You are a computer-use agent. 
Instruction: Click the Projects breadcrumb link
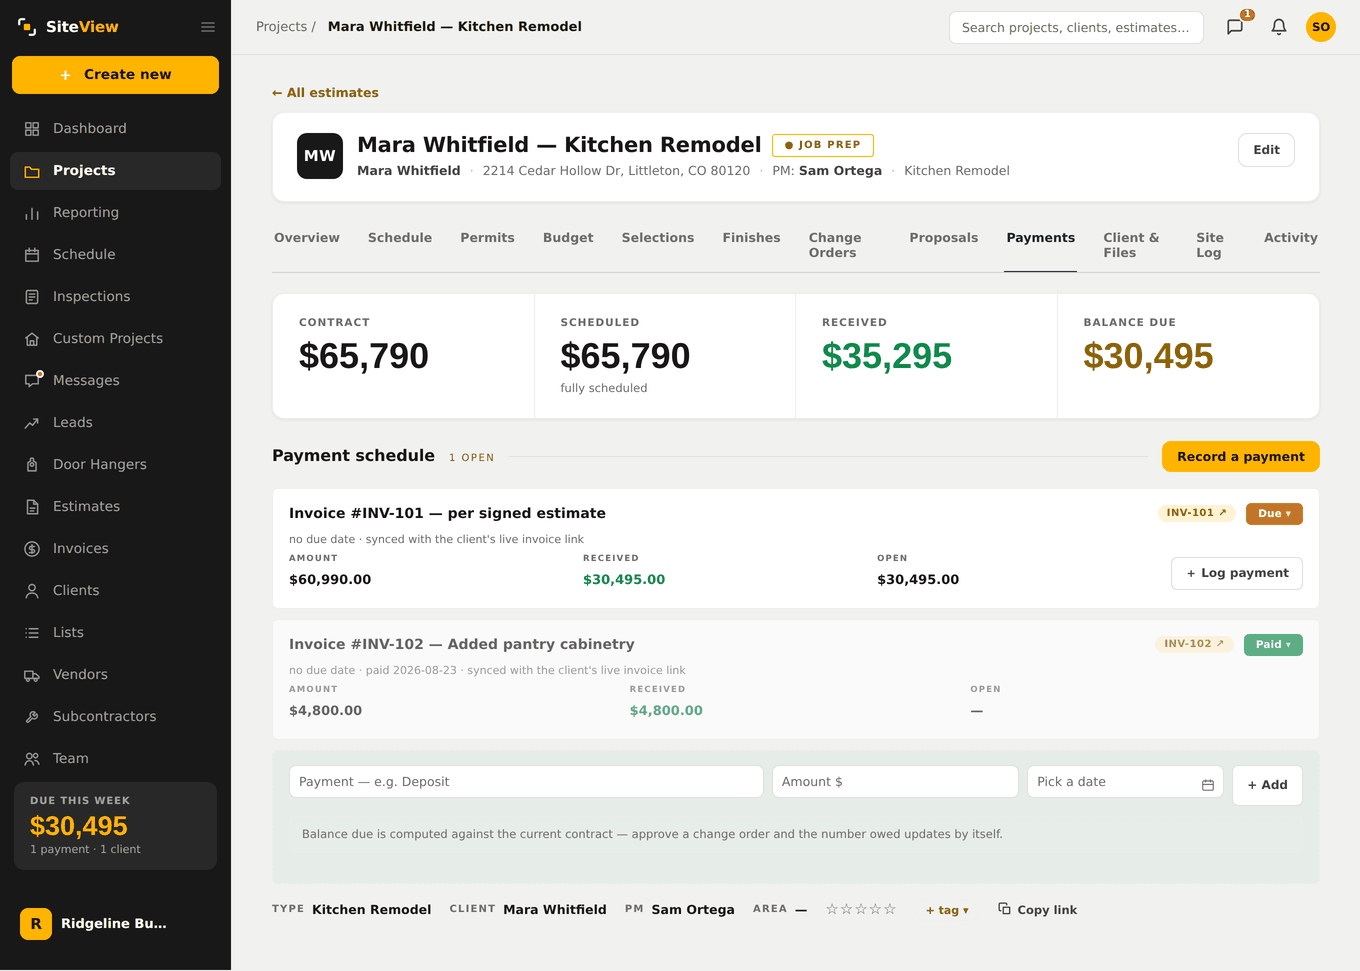coord(281,27)
